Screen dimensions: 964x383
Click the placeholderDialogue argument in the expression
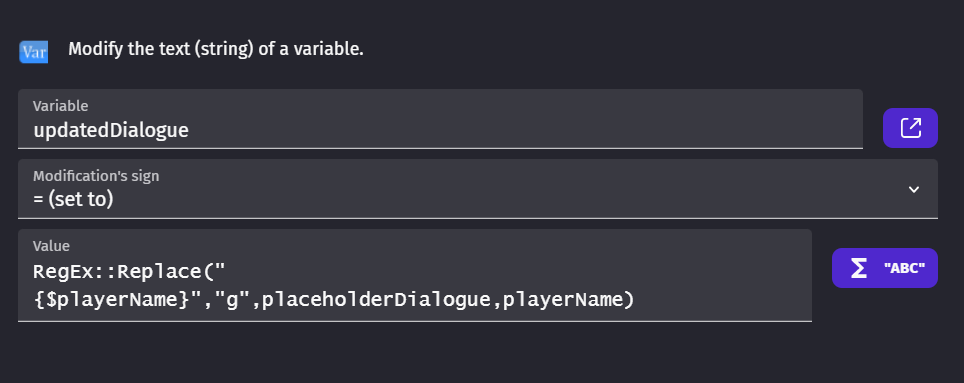point(377,300)
